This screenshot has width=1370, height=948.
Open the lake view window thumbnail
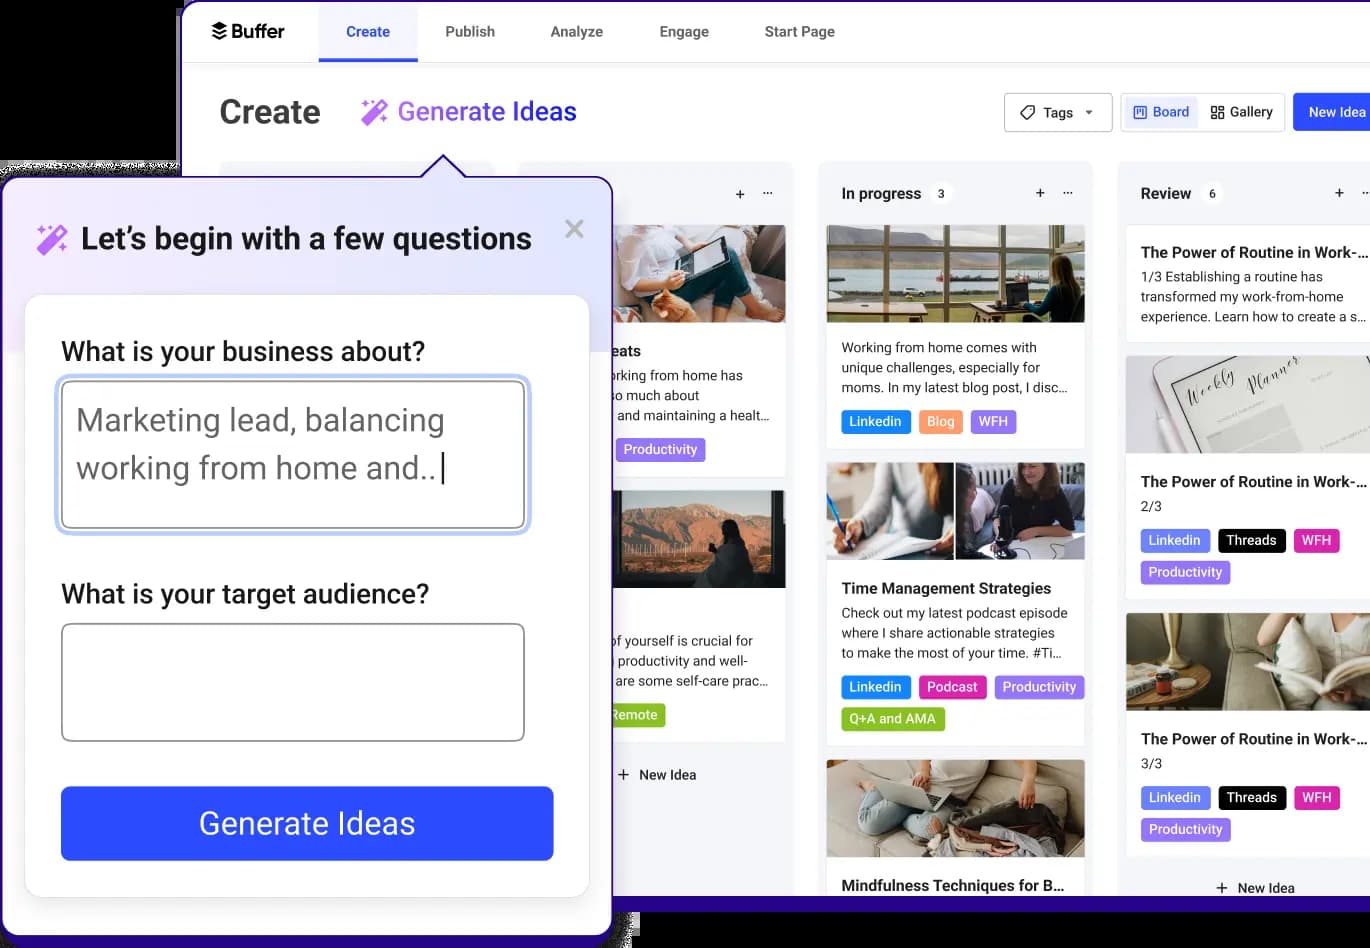click(955, 273)
